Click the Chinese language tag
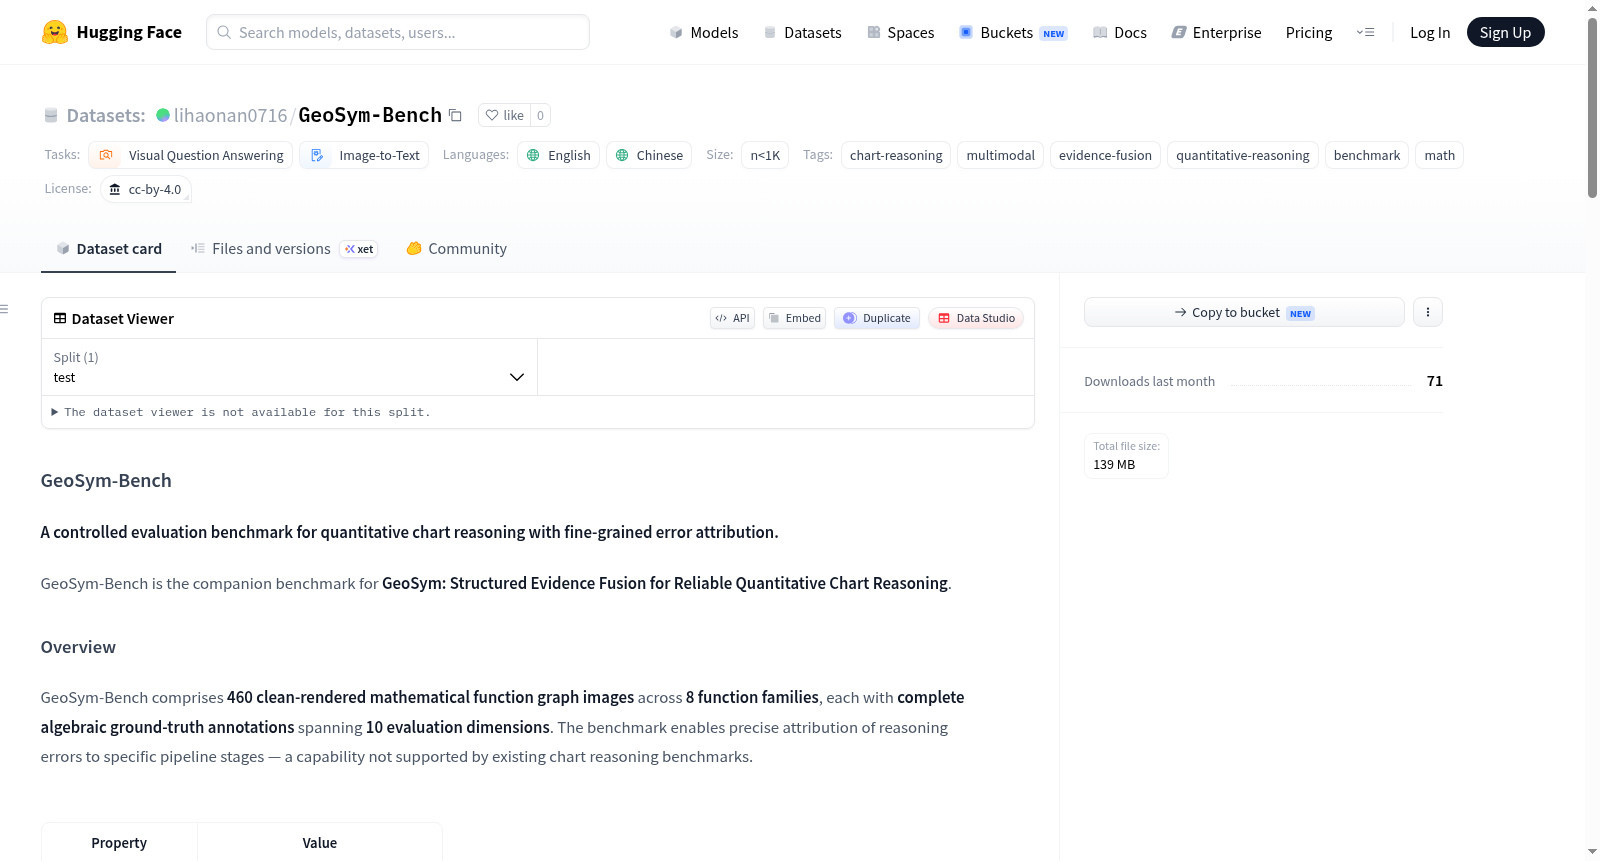The width and height of the screenshot is (1600, 861). pyautogui.click(x=649, y=155)
